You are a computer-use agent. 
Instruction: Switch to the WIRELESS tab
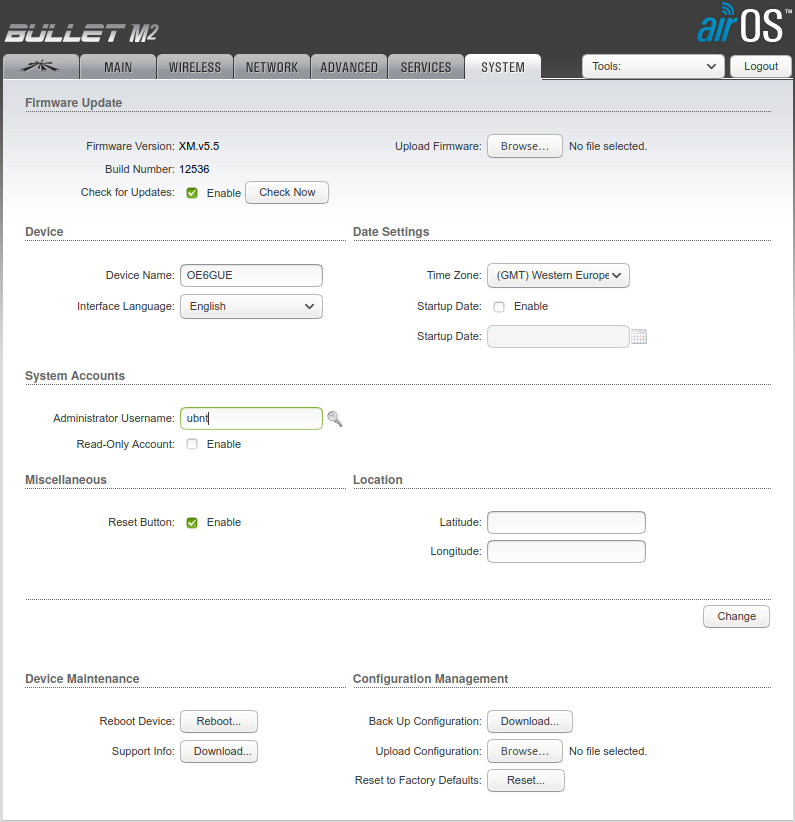[x=195, y=67]
